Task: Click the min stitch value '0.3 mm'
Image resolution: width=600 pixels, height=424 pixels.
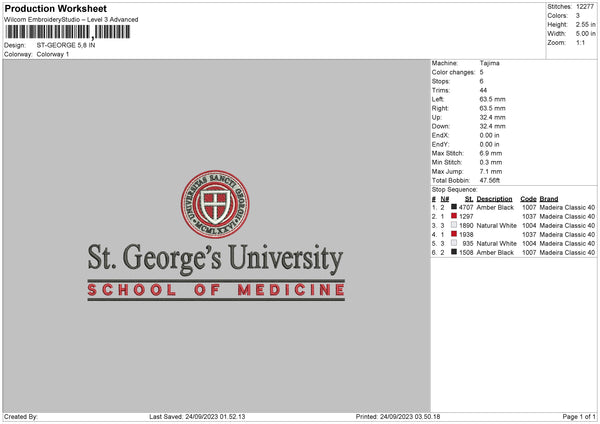Action: (491, 162)
